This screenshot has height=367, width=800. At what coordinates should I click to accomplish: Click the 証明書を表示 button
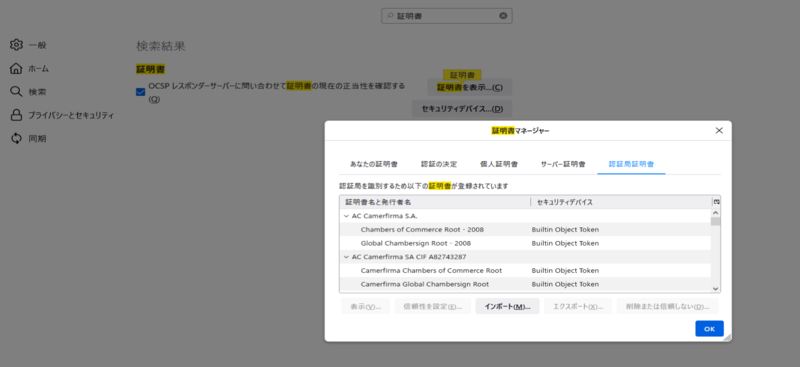pos(469,87)
